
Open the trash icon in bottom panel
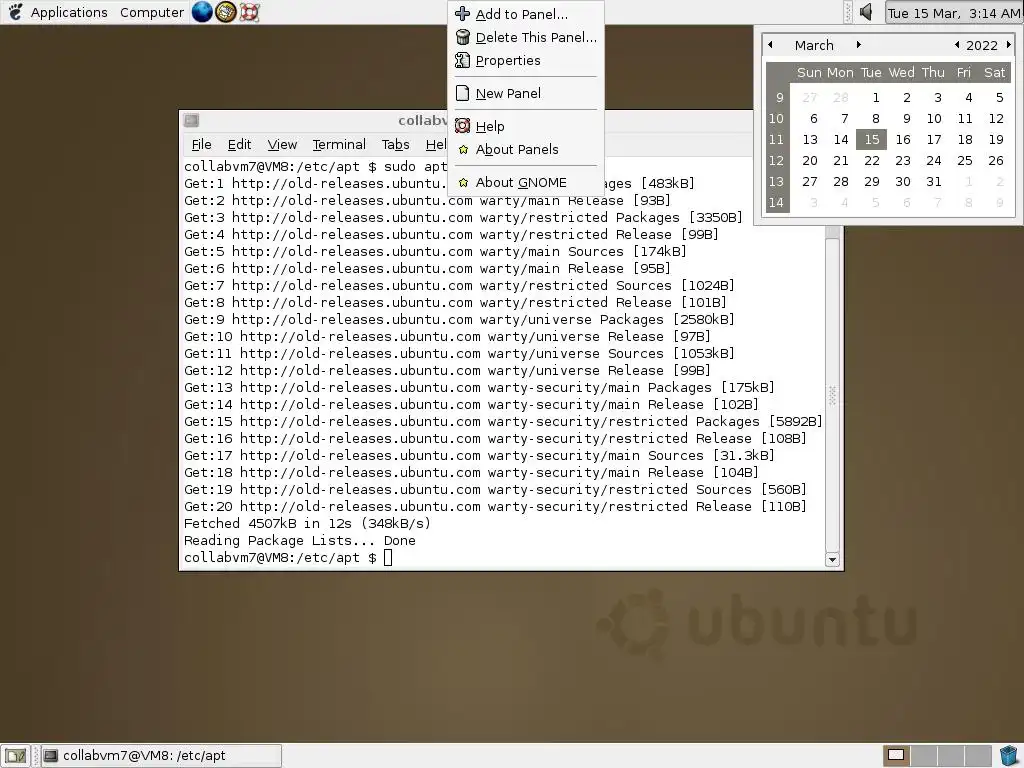1008,756
